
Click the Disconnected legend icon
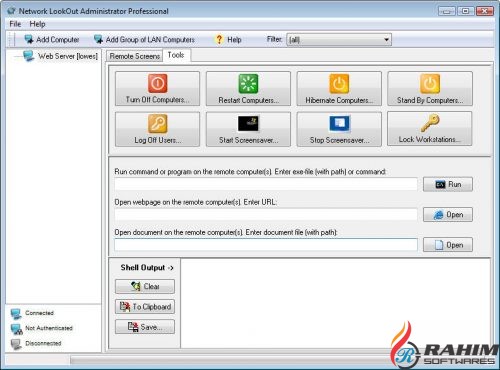point(16,344)
